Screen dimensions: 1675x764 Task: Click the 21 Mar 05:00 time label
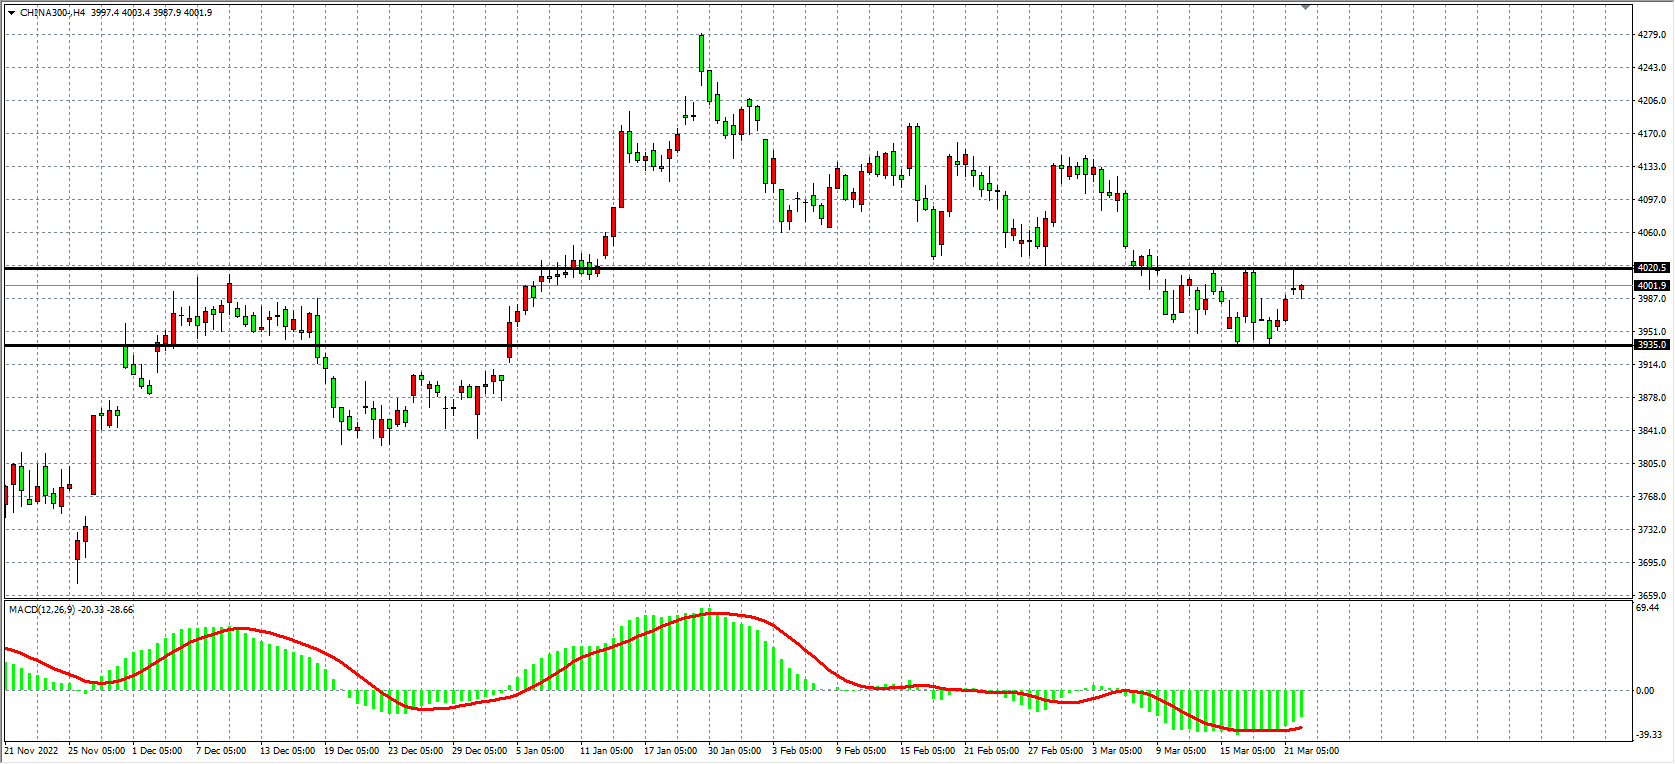click(1311, 751)
